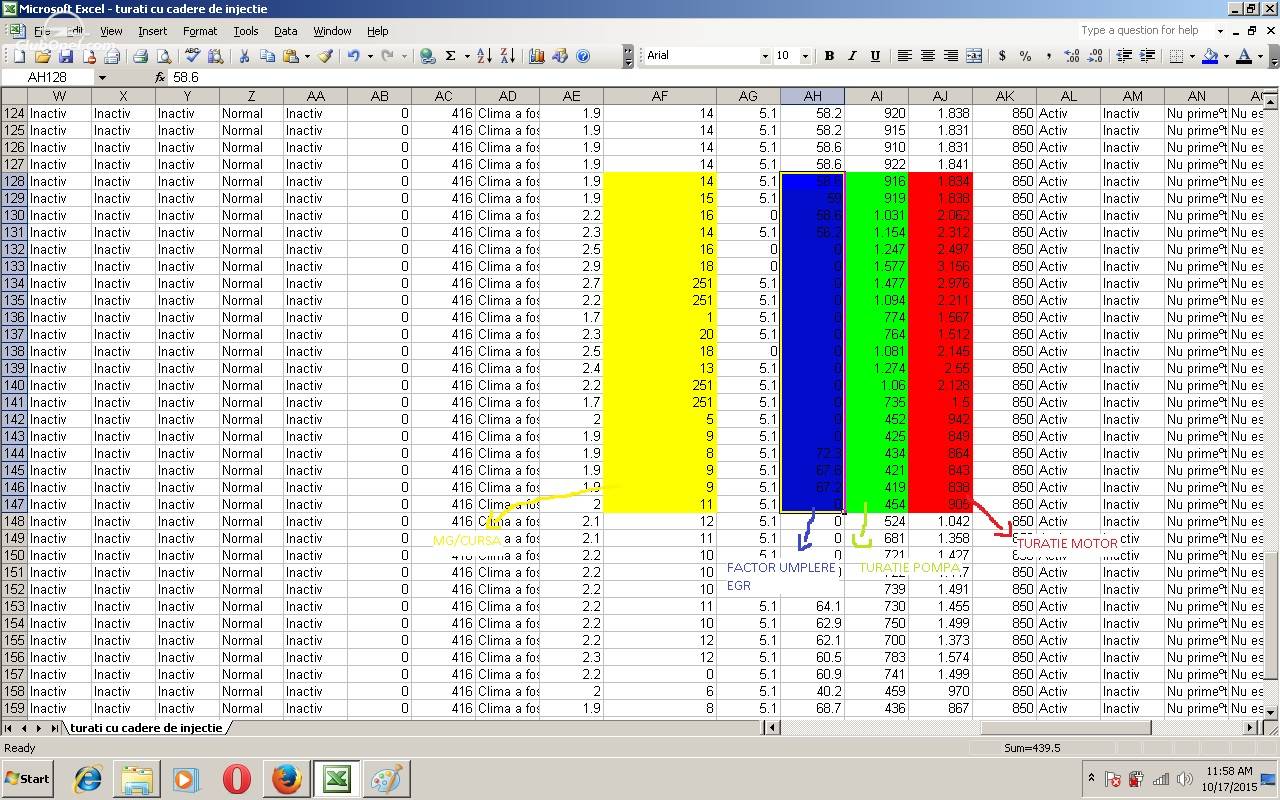1280x800 pixels.
Task: Click the Undo arrow
Action: (x=354, y=56)
